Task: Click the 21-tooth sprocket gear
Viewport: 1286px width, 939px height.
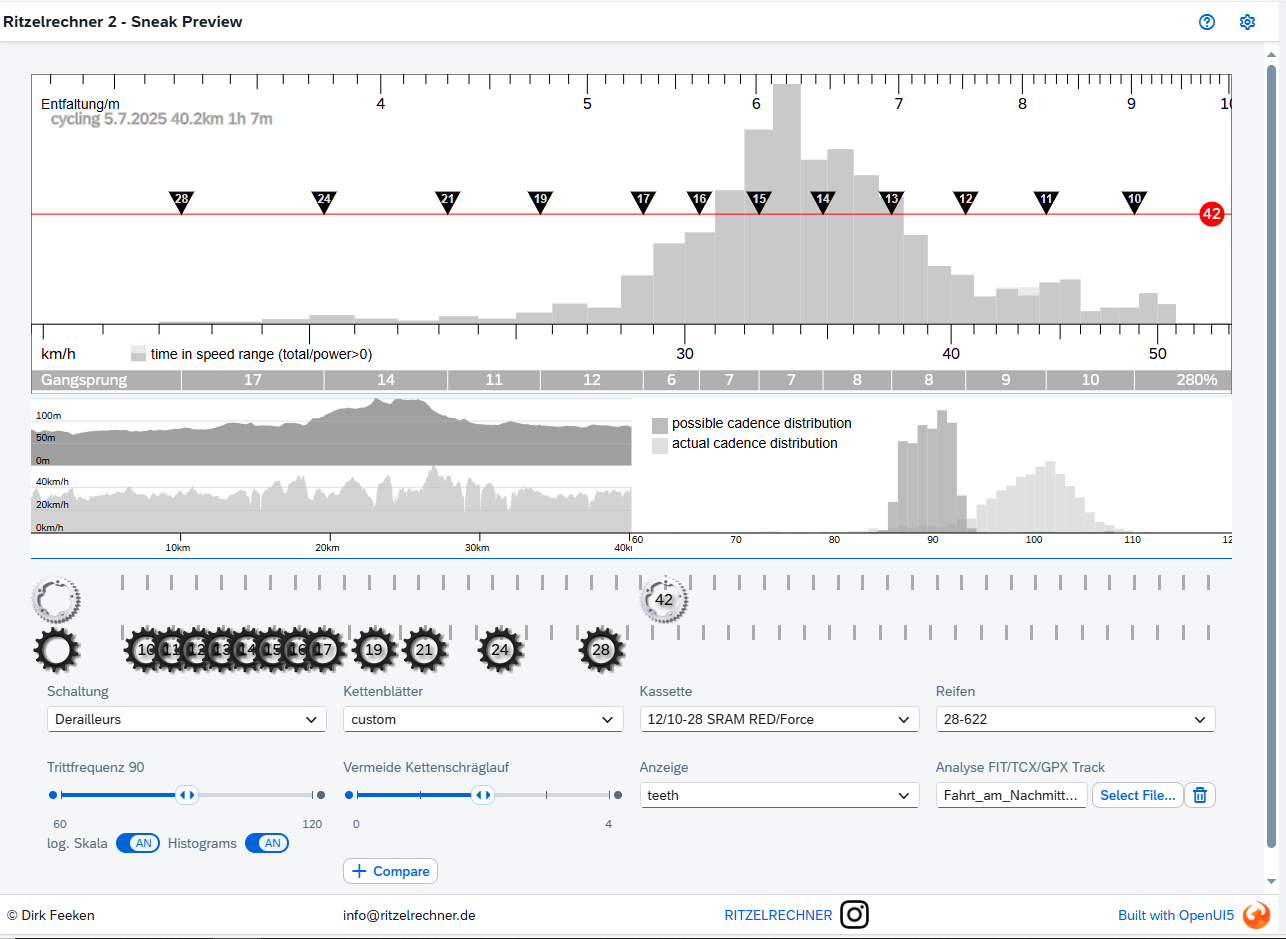Action: [x=425, y=650]
